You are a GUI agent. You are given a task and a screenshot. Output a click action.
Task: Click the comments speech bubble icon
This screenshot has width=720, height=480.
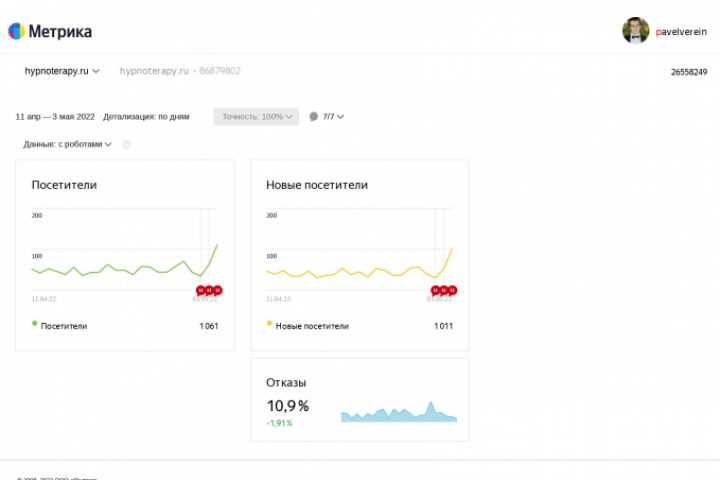[x=314, y=117]
